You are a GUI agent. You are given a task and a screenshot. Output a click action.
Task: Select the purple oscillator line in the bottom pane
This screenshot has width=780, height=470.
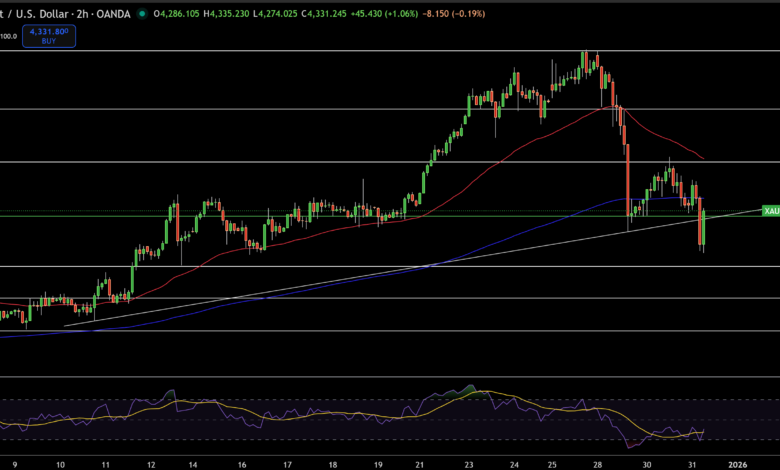point(200,408)
